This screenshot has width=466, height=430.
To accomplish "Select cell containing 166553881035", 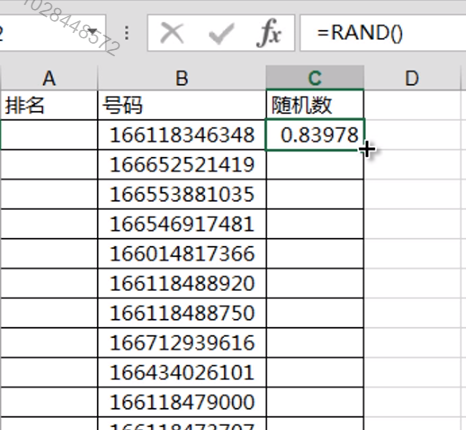I will tap(182, 194).
